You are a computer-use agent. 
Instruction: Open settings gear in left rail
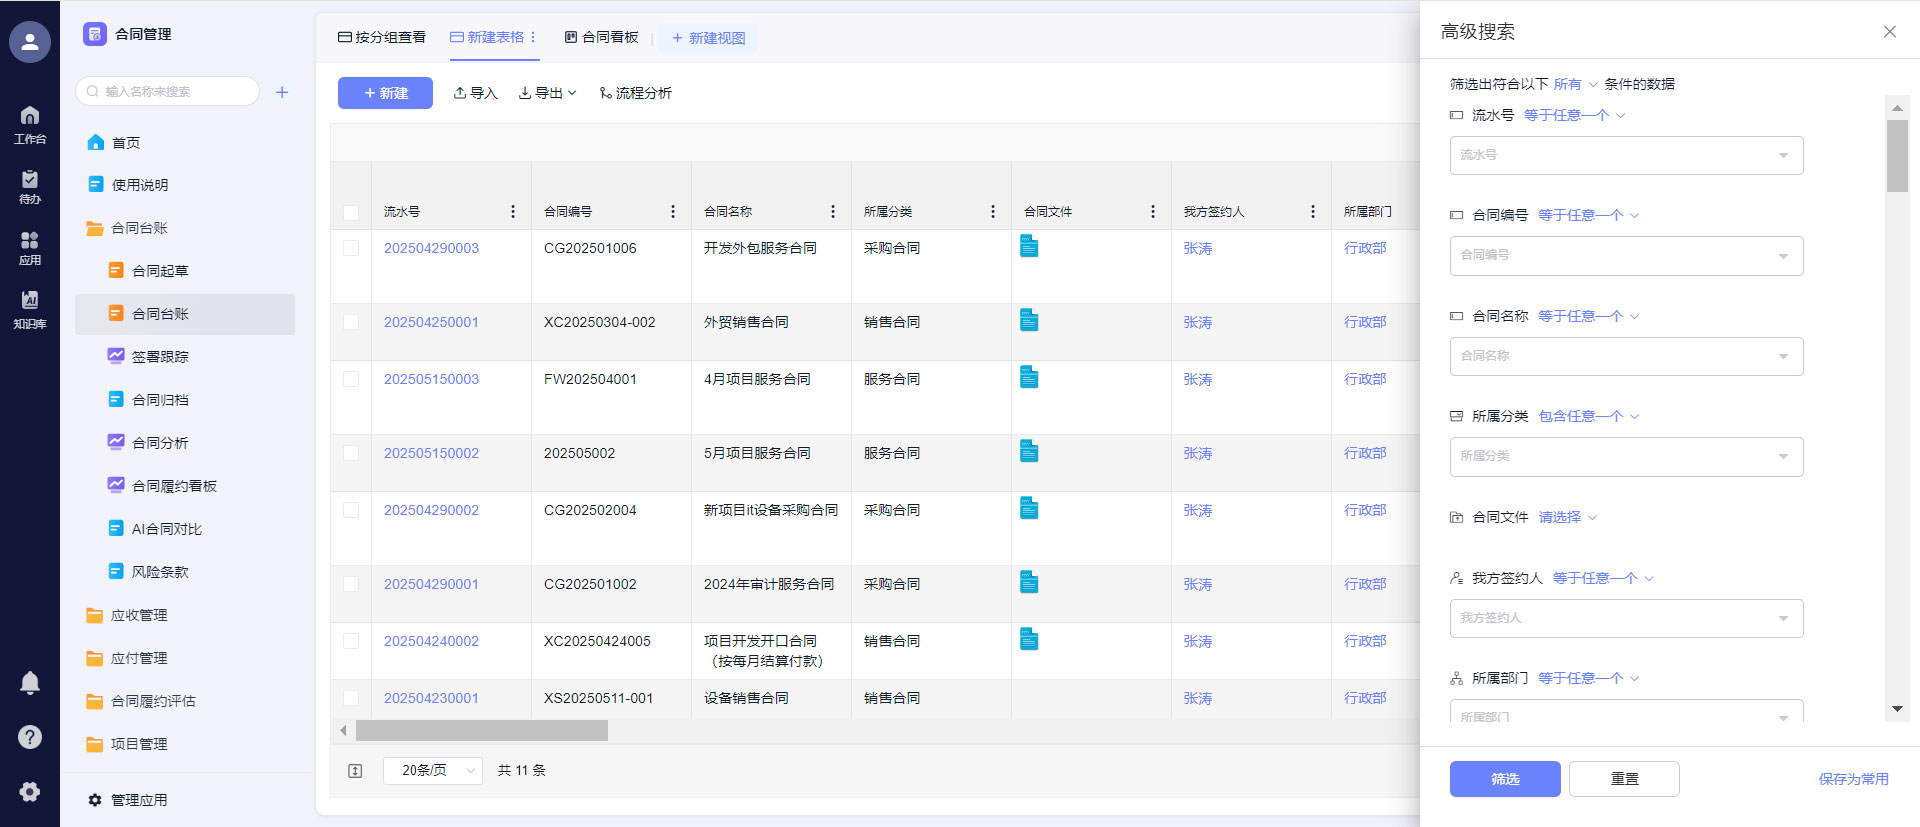(x=30, y=791)
